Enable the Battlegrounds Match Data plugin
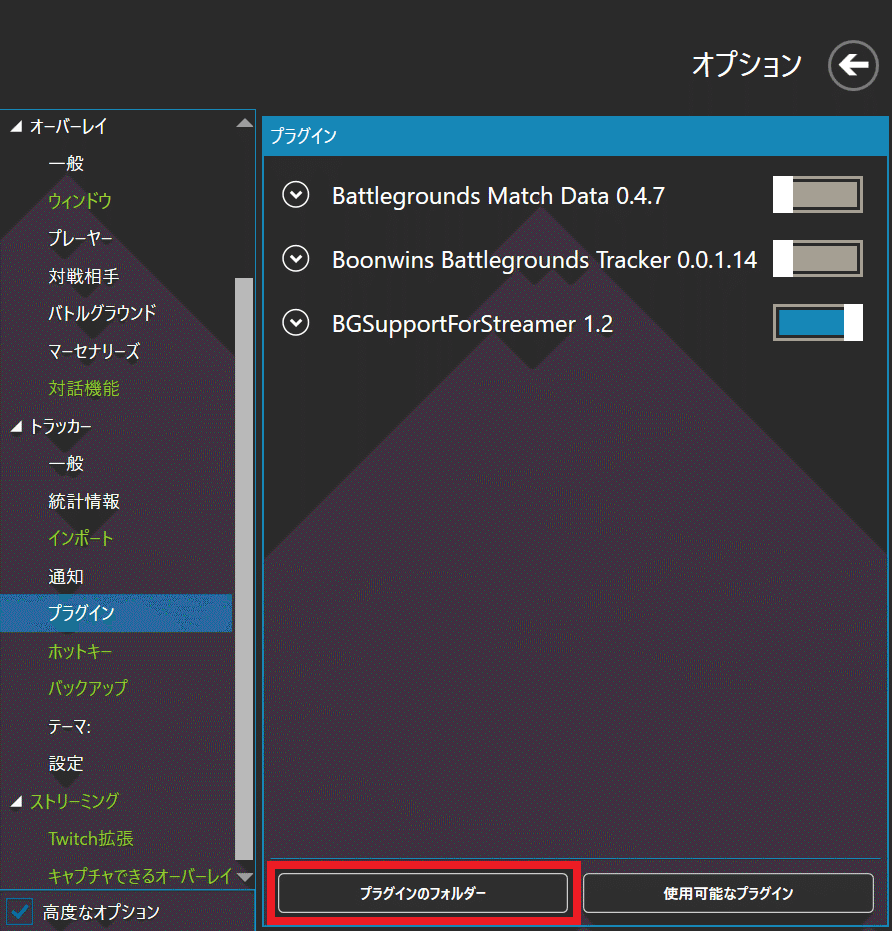892x931 pixels. (817, 195)
